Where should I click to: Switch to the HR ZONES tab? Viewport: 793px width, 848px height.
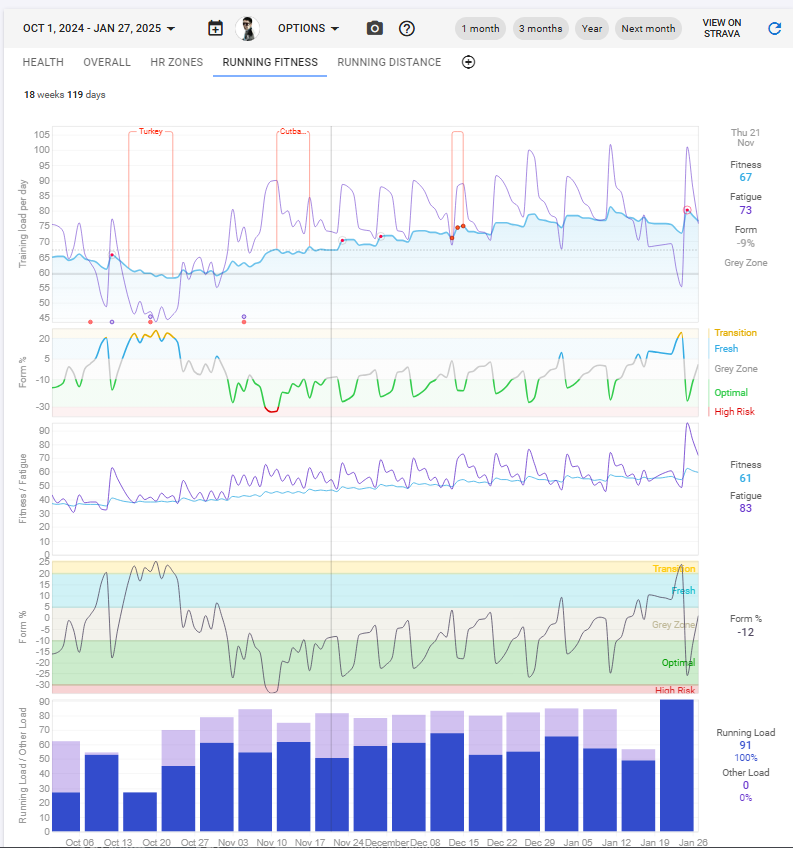(176, 62)
